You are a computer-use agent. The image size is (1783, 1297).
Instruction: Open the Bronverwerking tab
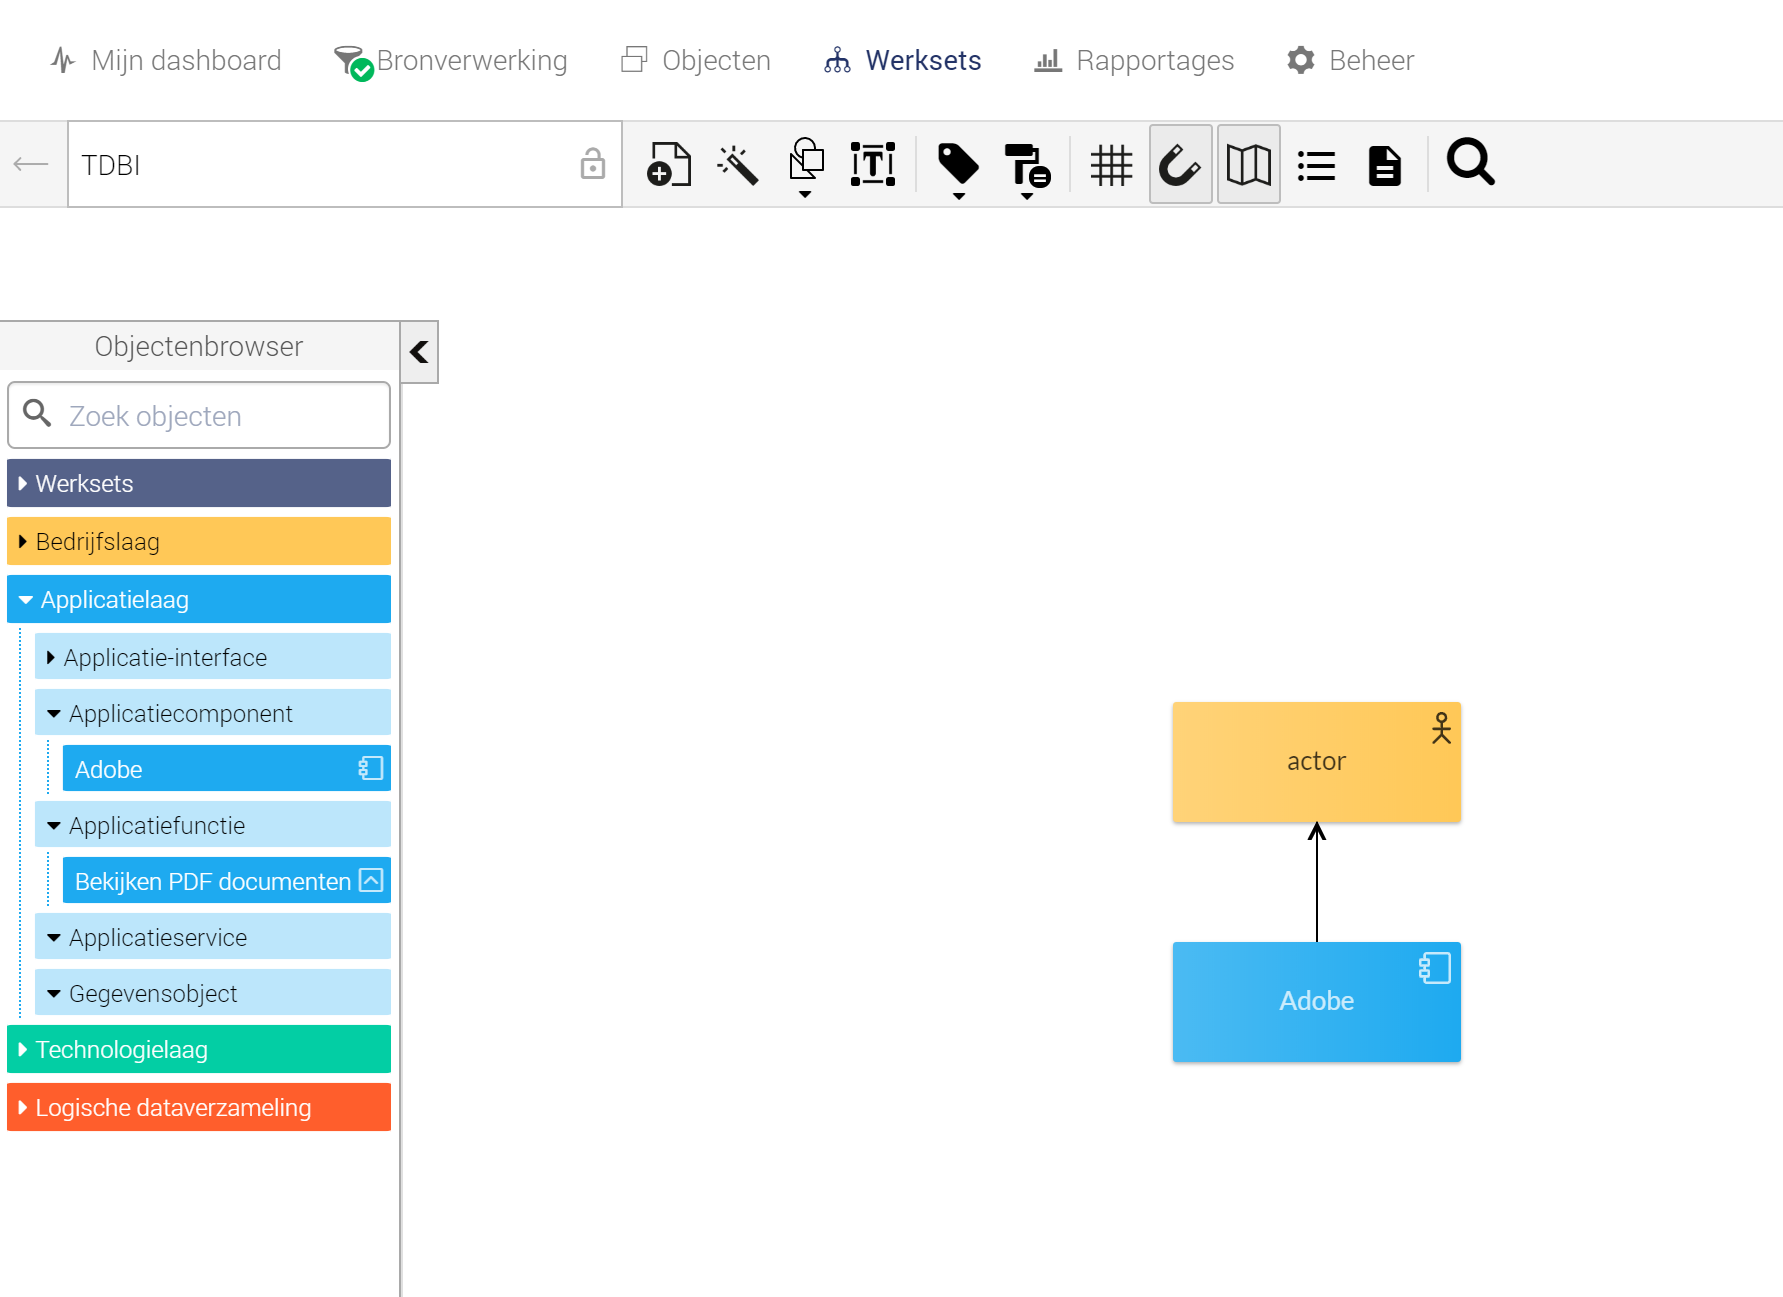pyautogui.click(x=450, y=61)
